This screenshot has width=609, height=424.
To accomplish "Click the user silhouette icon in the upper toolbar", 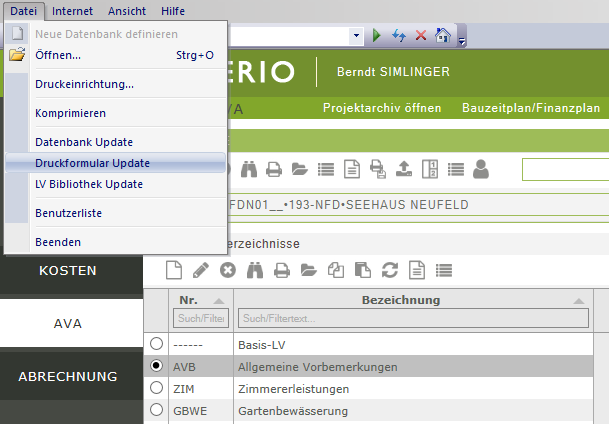I will coord(481,169).
